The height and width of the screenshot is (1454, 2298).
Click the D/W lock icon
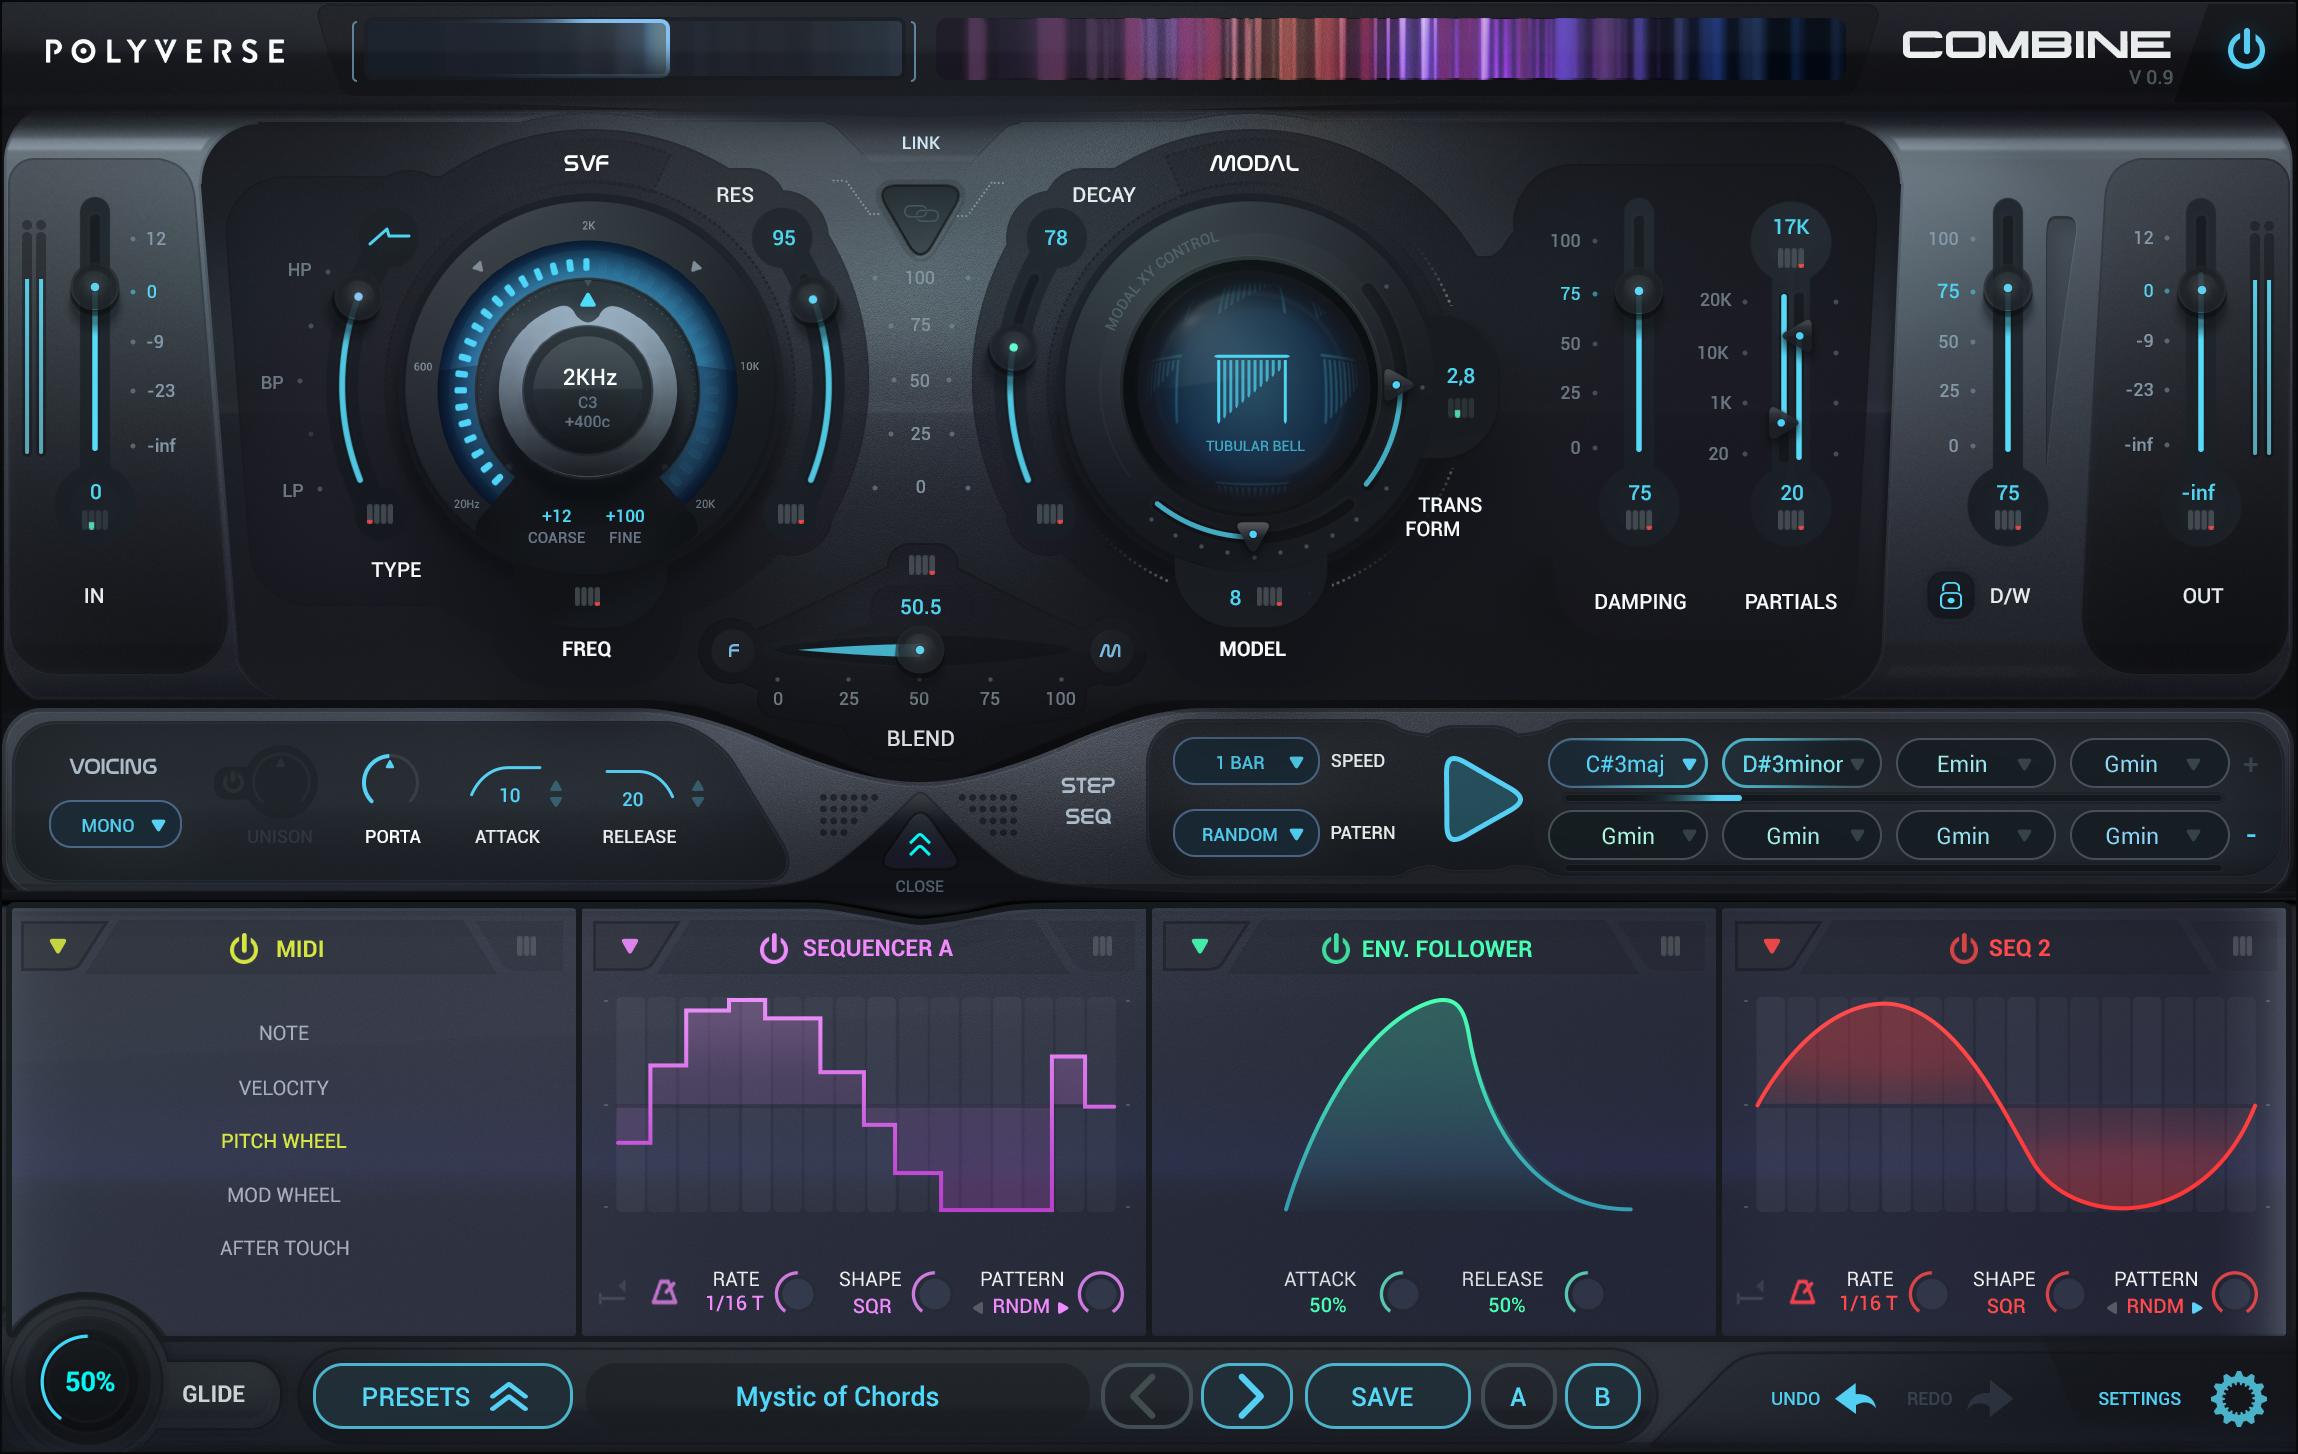click(1950, 596)
